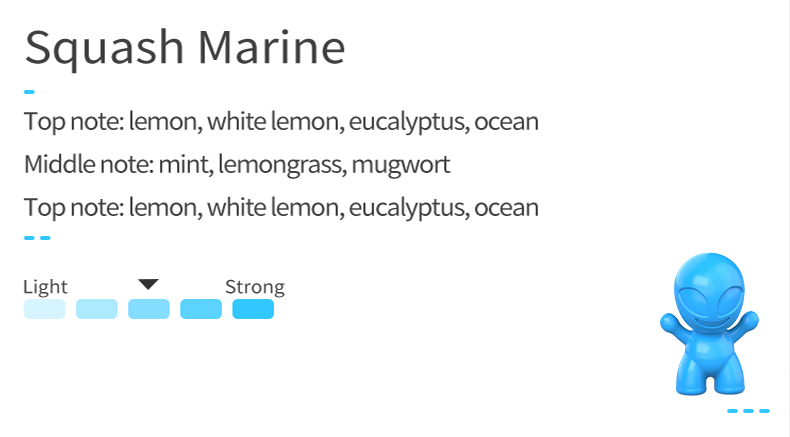Click the triple blue dash below alien

point(748,411)
